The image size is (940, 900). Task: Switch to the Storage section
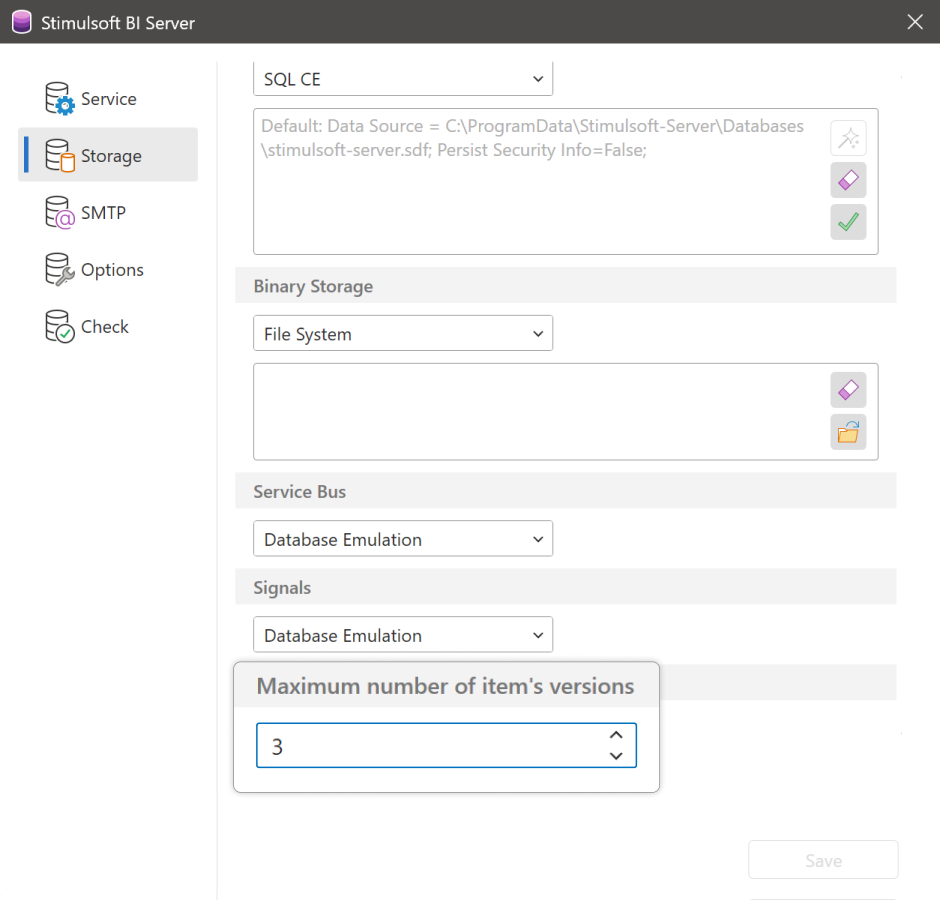(x=108, y=156)
